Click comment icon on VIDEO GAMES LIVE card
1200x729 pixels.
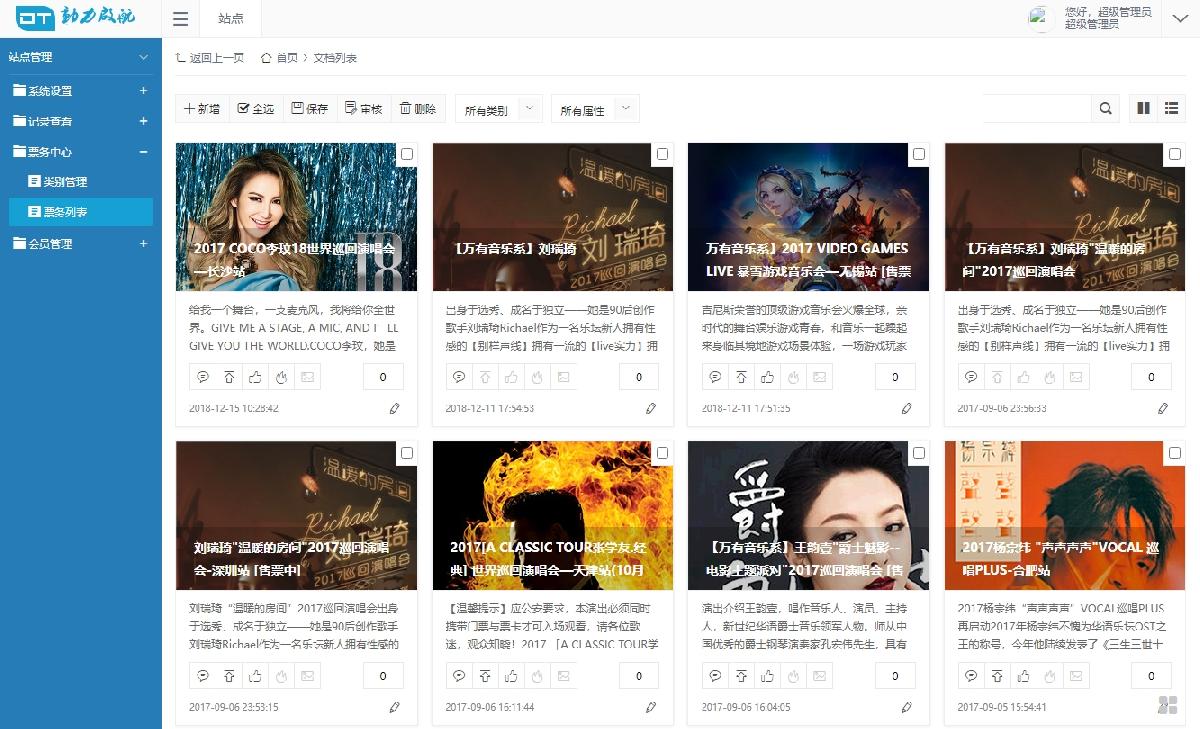715,377
